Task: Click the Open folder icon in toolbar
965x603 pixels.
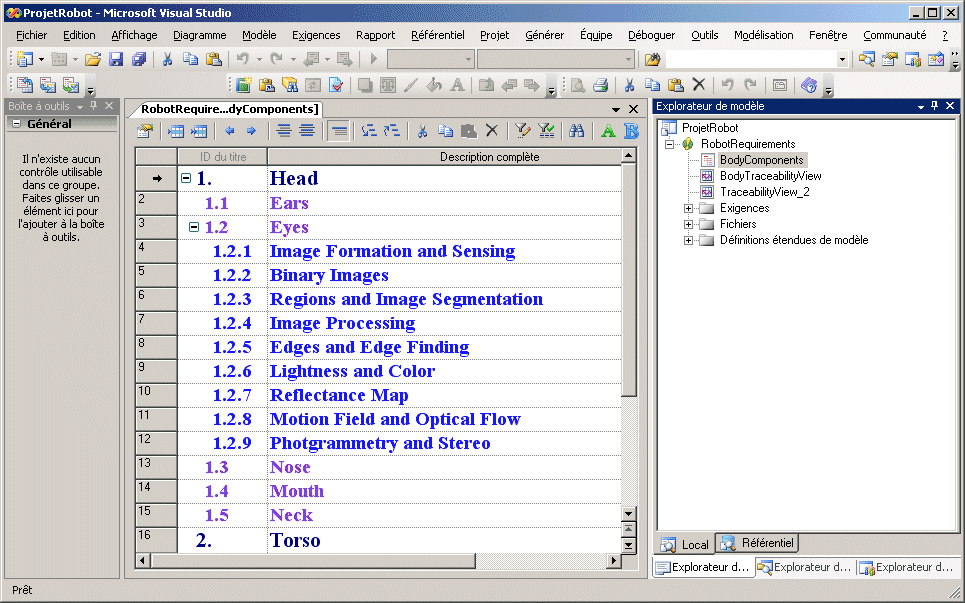Action: [92, 60]
